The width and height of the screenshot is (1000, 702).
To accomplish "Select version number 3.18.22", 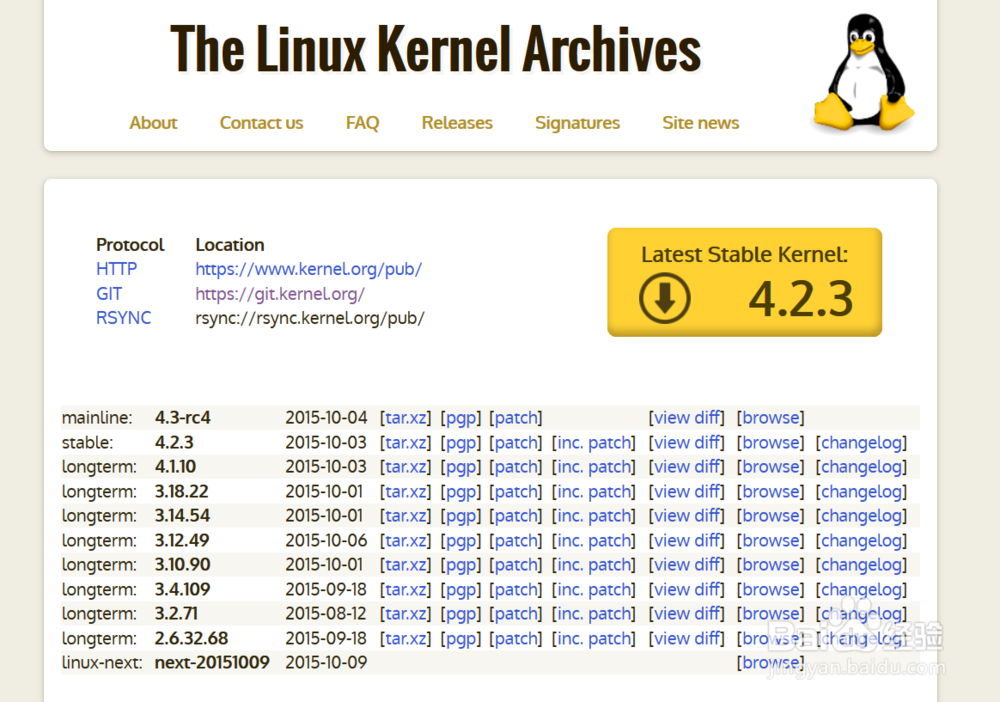I will [182, 492].
